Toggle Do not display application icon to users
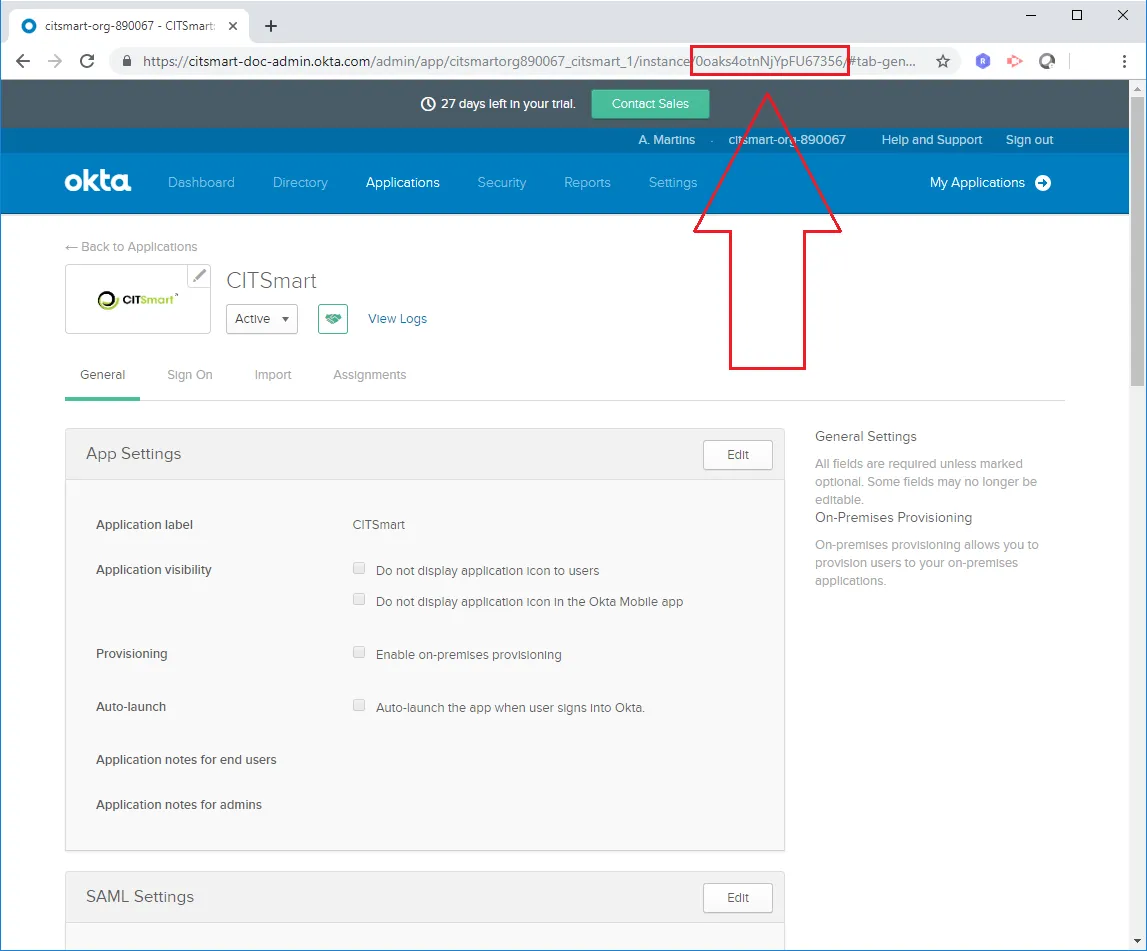This screenshot has height=951, width=1147. (359, 569)
